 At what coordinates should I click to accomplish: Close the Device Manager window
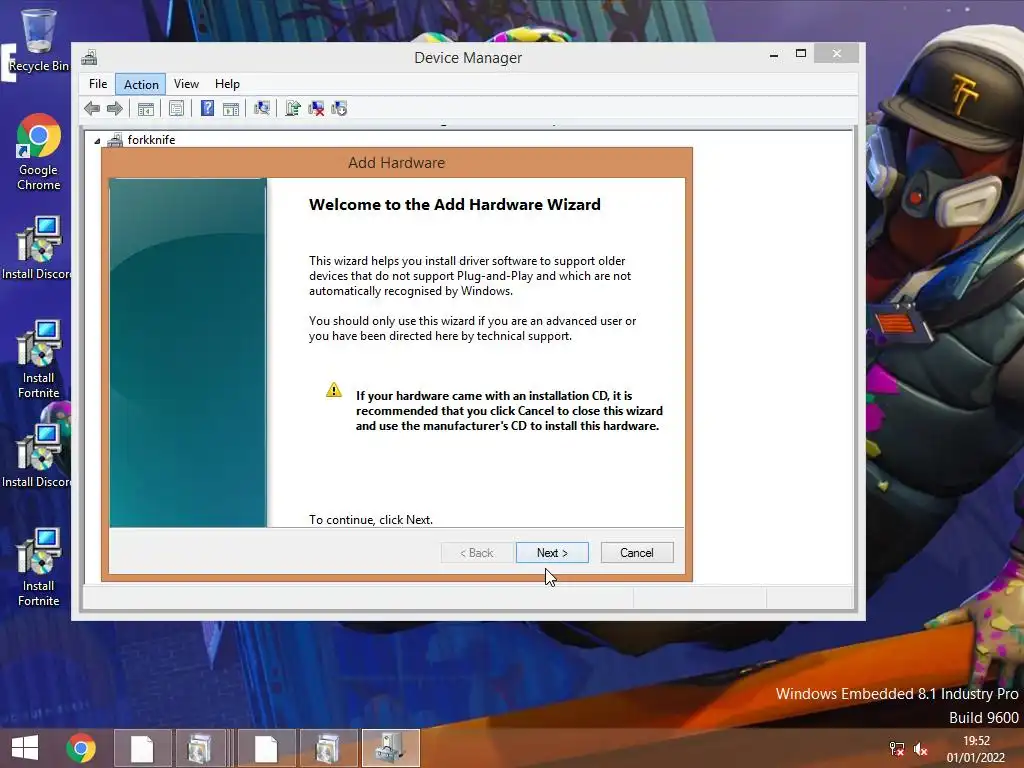837,54
